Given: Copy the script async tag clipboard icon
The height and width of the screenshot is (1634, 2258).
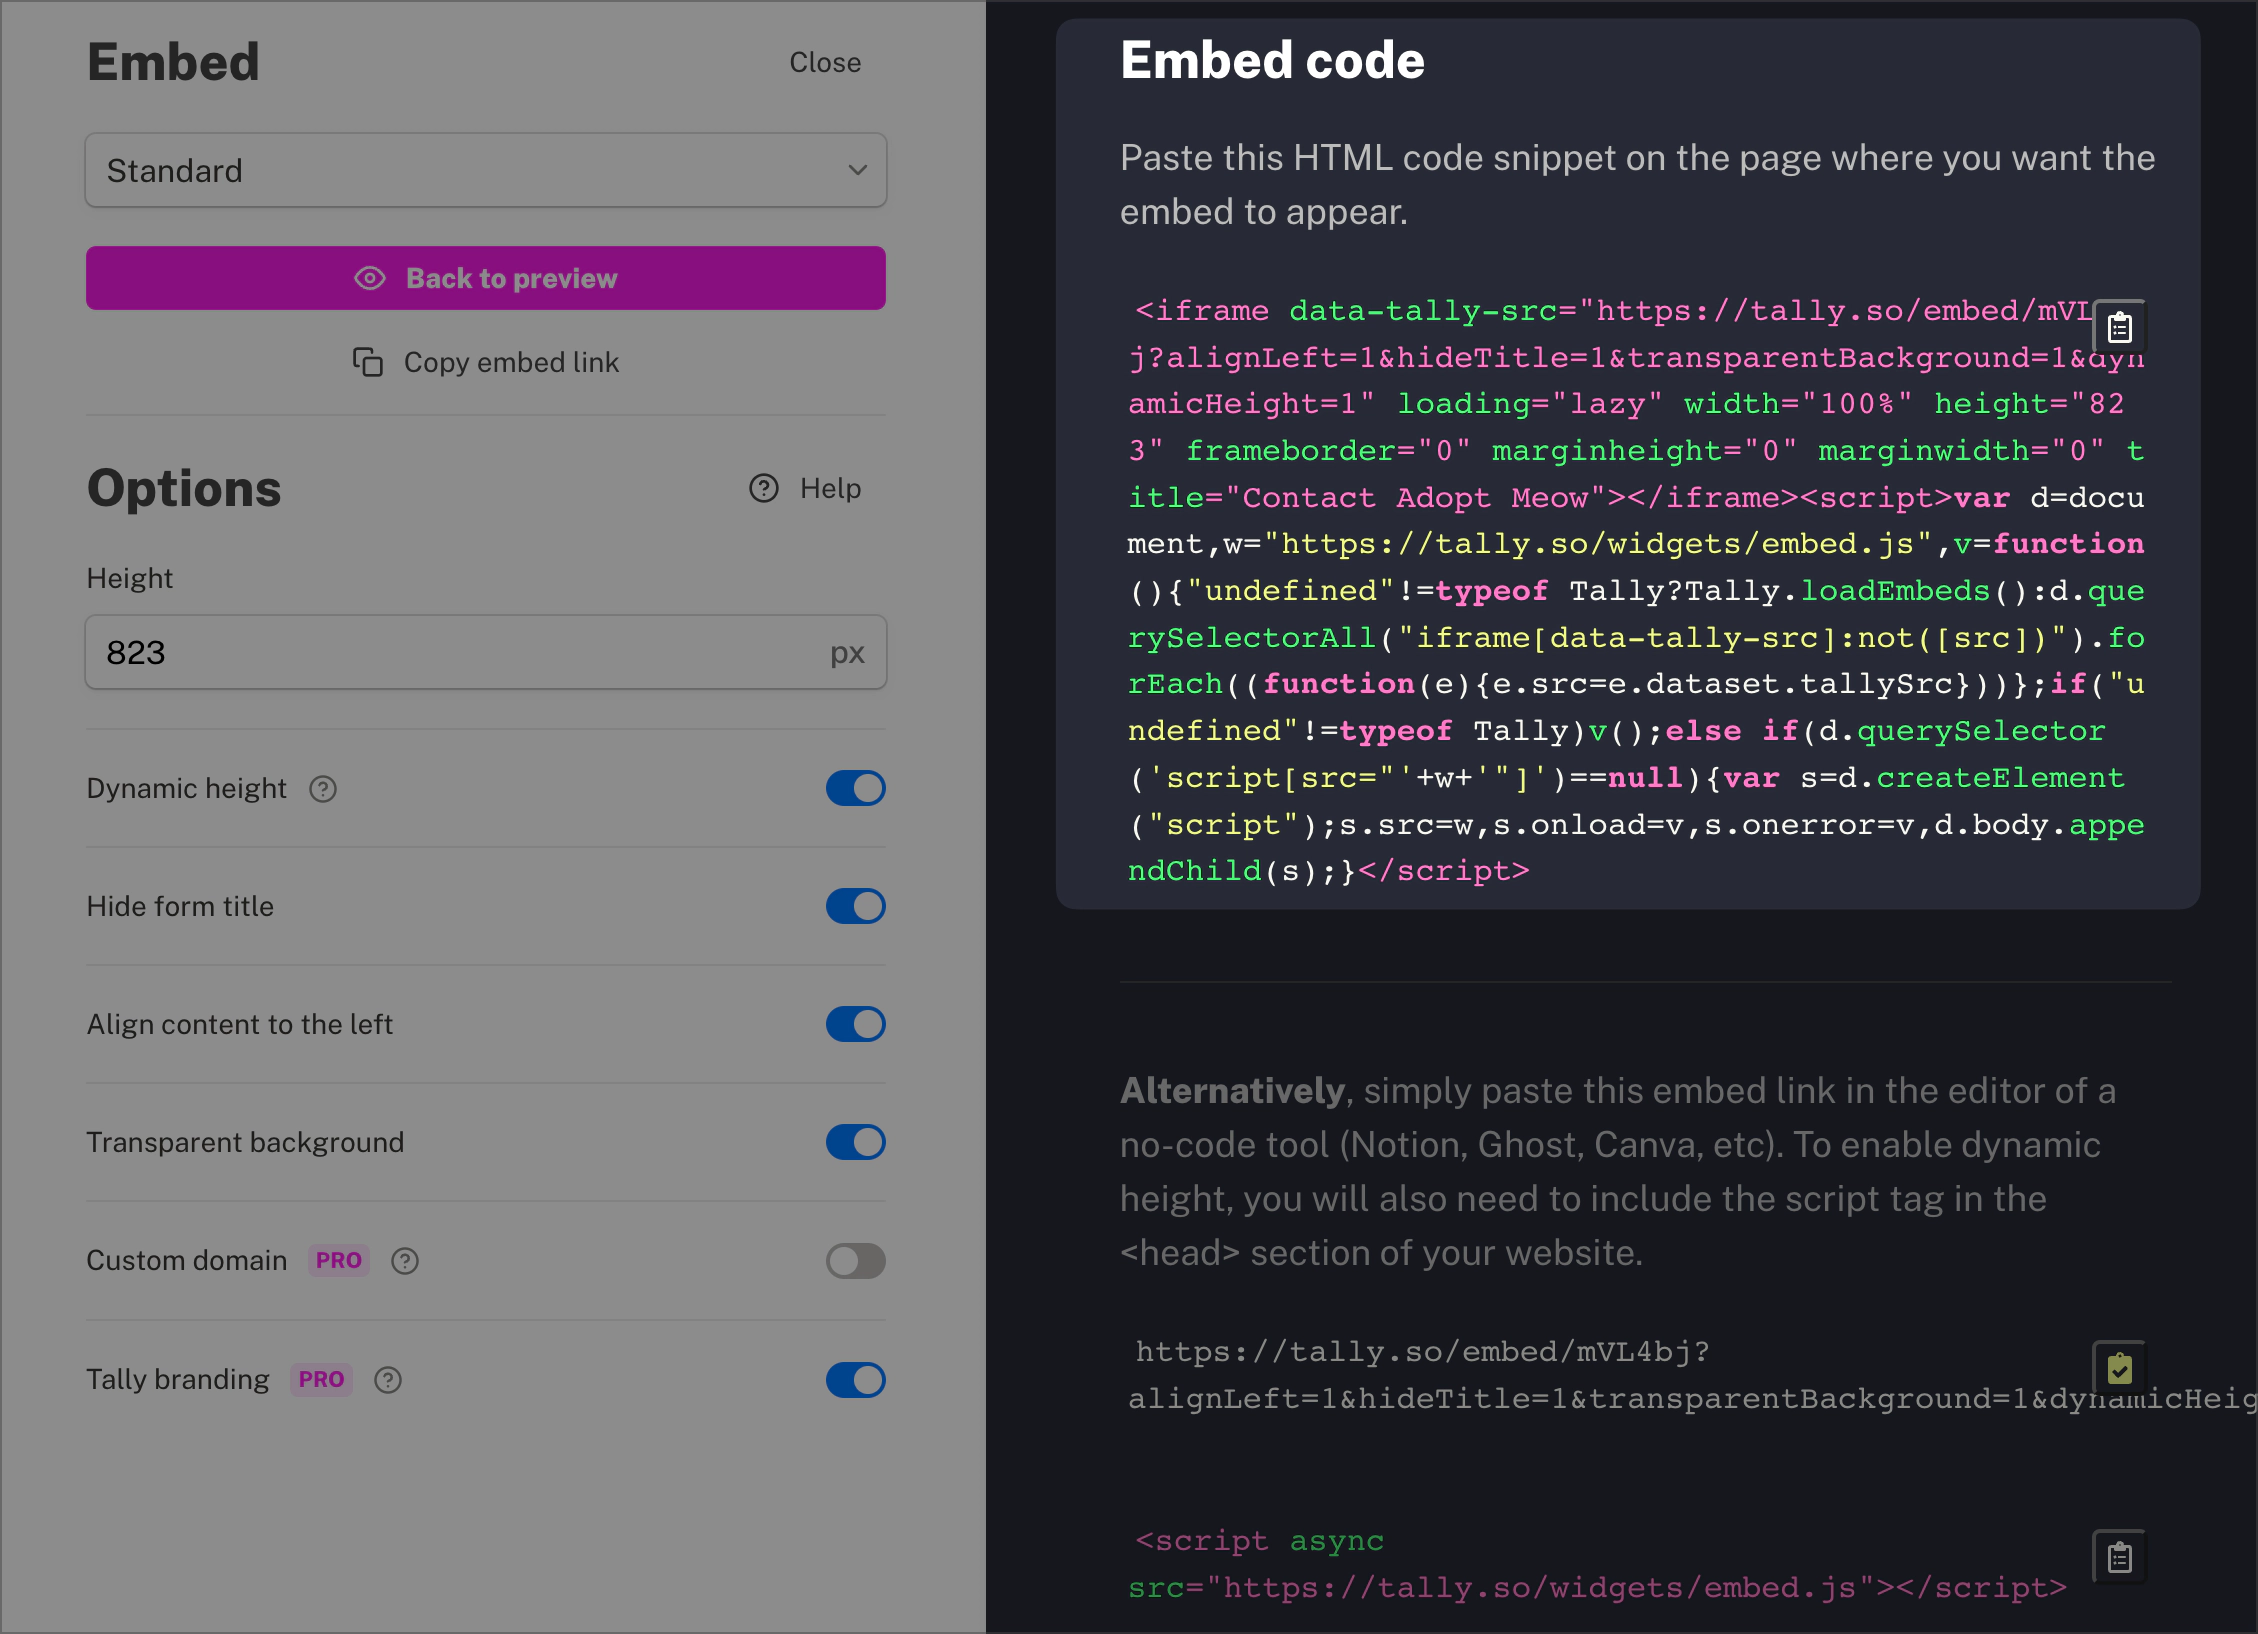Looking at the screenshot, I should click(x=2119, y=1557).
